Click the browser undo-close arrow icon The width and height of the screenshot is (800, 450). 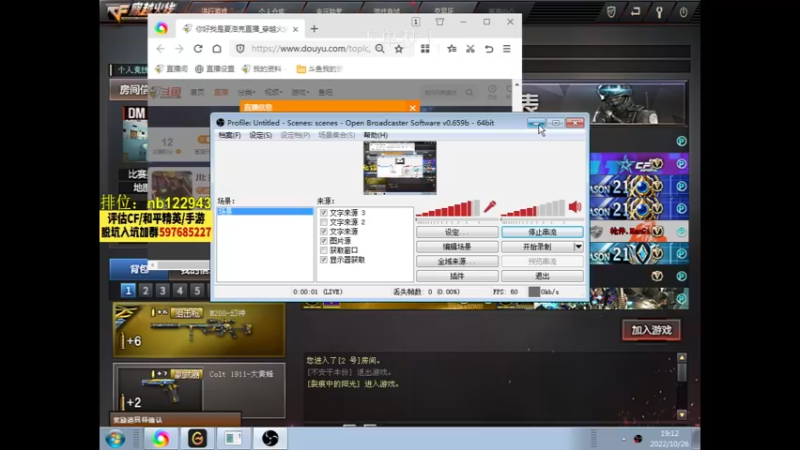coord(489,49)
